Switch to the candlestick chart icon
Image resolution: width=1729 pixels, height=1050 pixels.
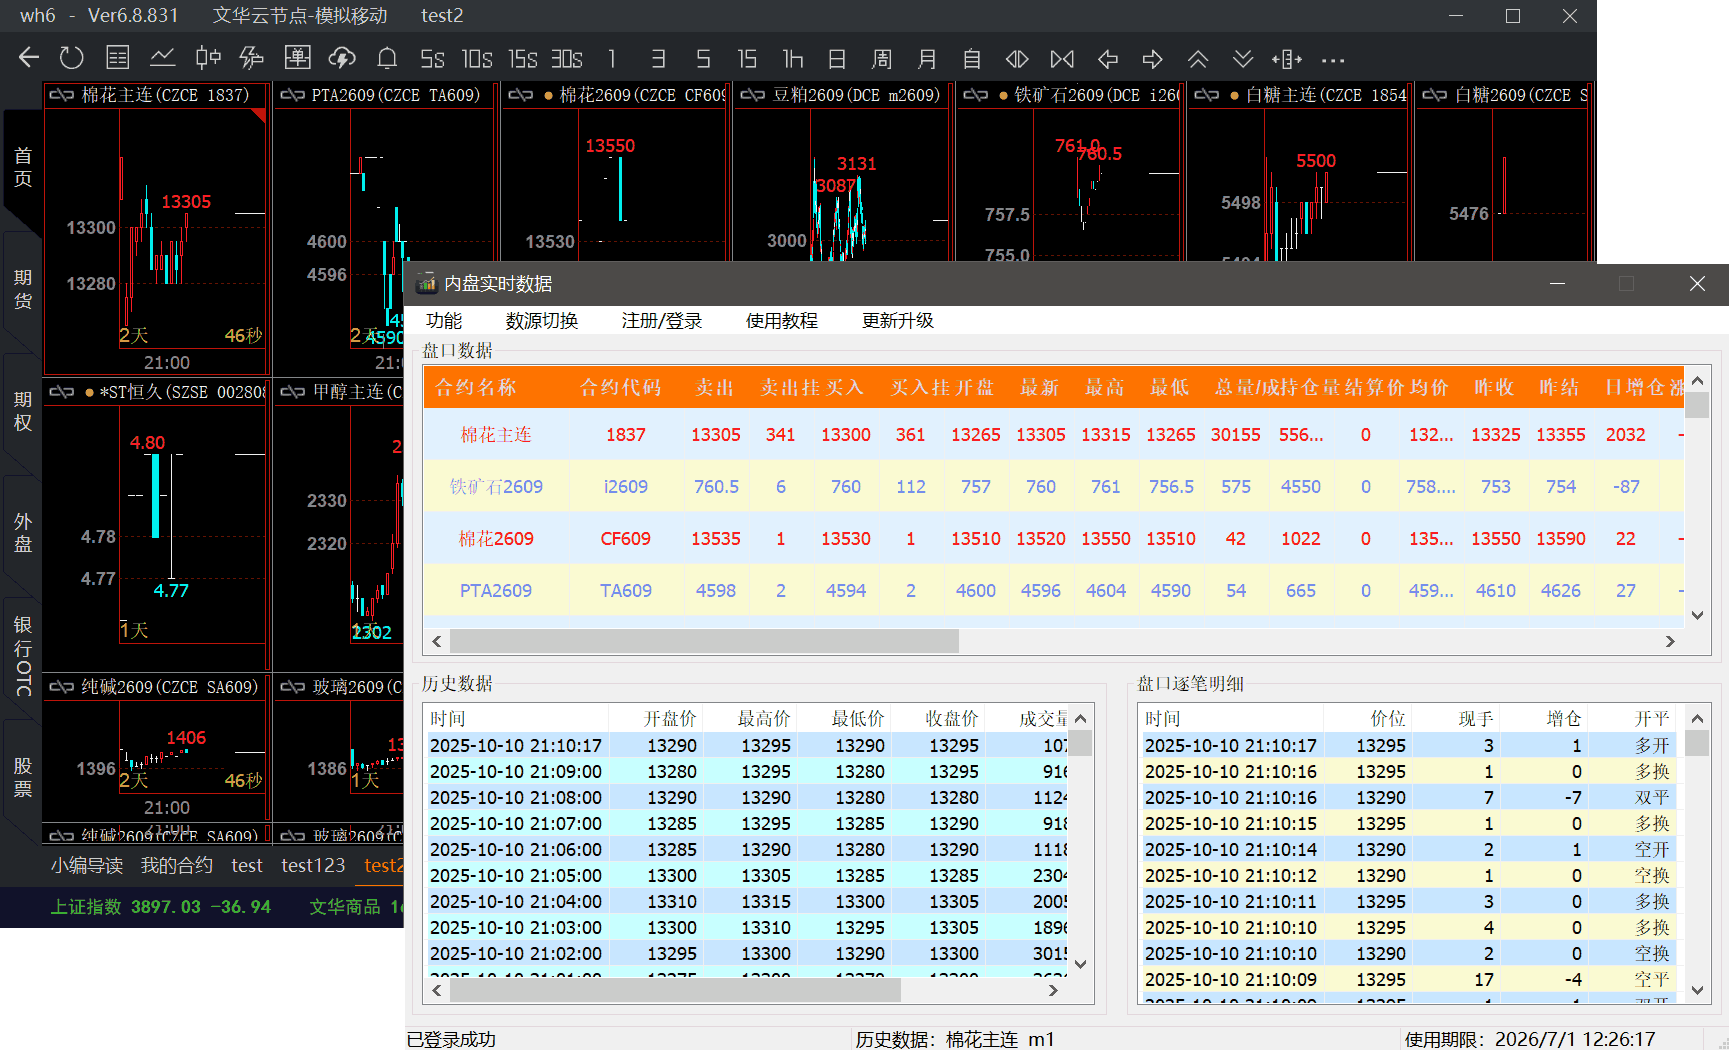pyautogui.click(x=208, y=58)
